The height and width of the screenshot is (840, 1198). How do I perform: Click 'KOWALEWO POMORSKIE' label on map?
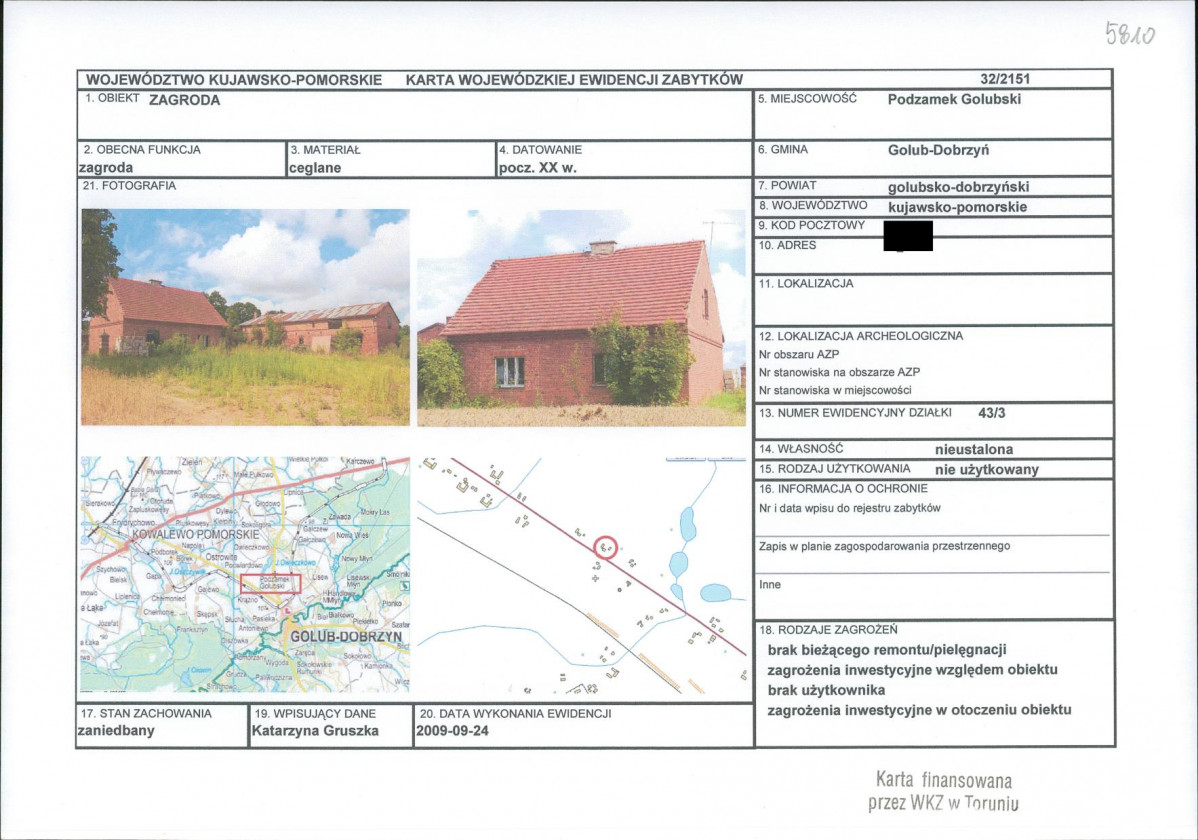(x=196, y=534)
